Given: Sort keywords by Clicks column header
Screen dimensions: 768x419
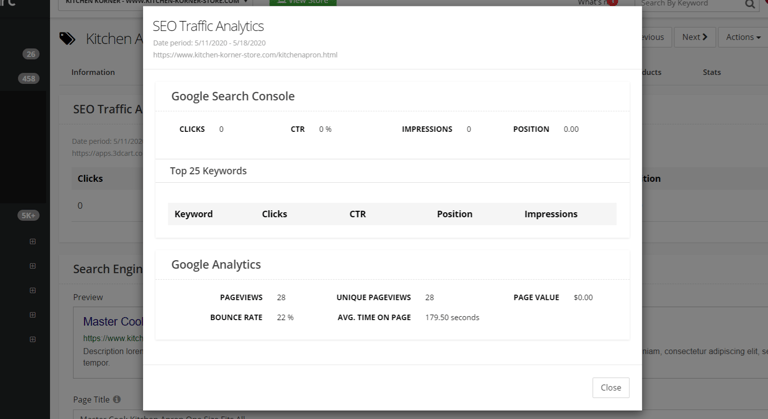Looking at the screenshot, I should click(274, 214).
